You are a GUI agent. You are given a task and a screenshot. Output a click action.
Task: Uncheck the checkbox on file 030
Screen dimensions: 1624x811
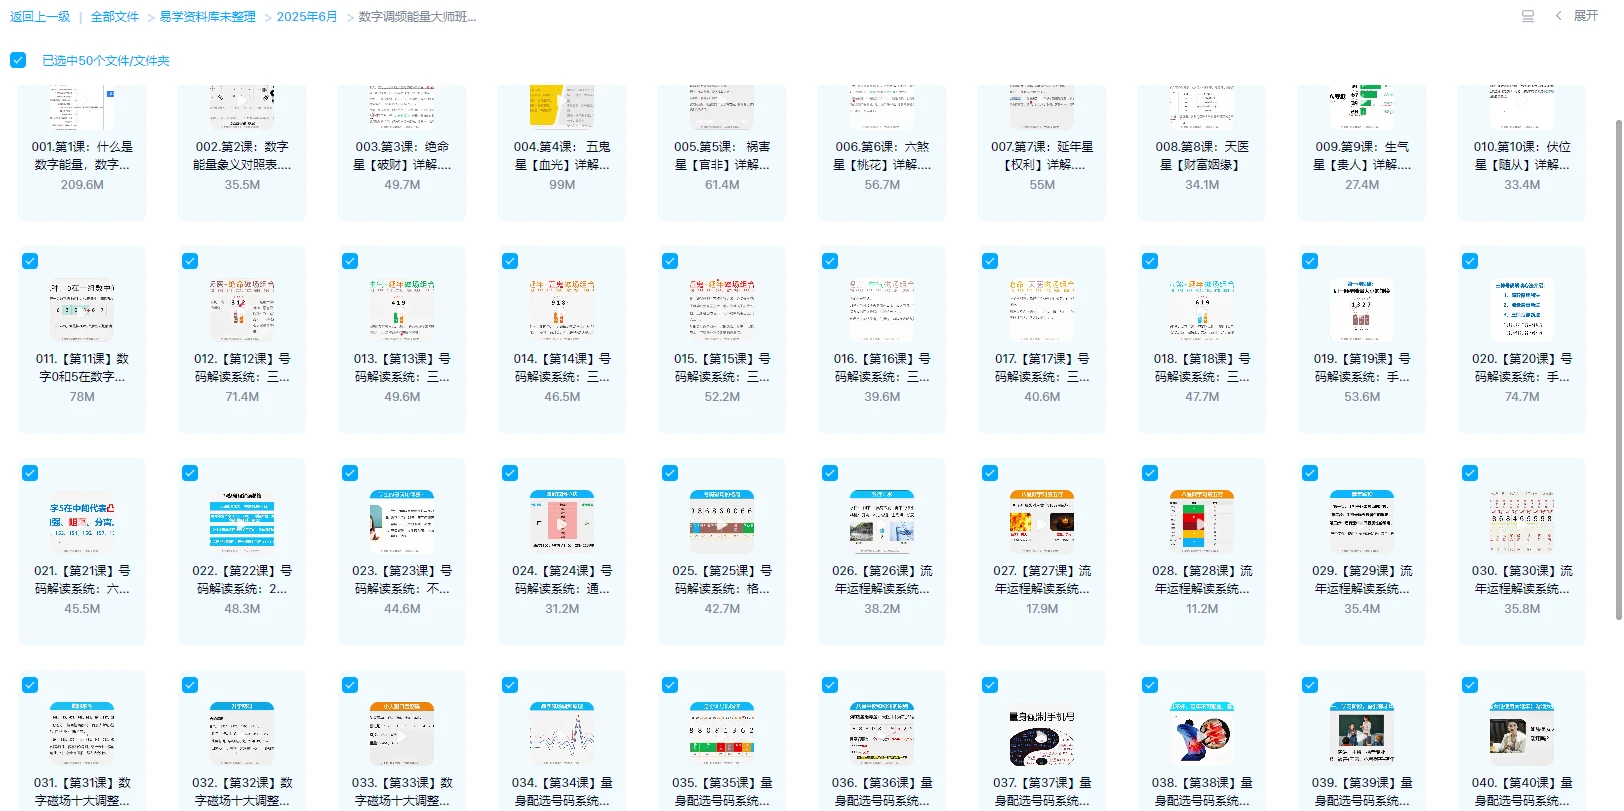(1470, 473)
